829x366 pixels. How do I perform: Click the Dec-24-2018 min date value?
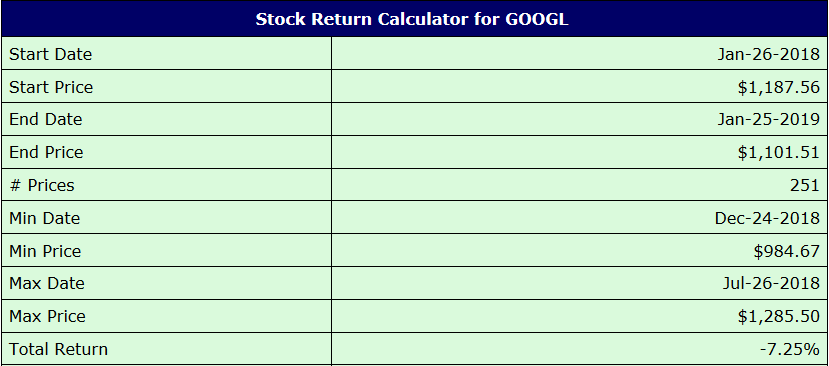pyautogui.click(x=767, y=218)
